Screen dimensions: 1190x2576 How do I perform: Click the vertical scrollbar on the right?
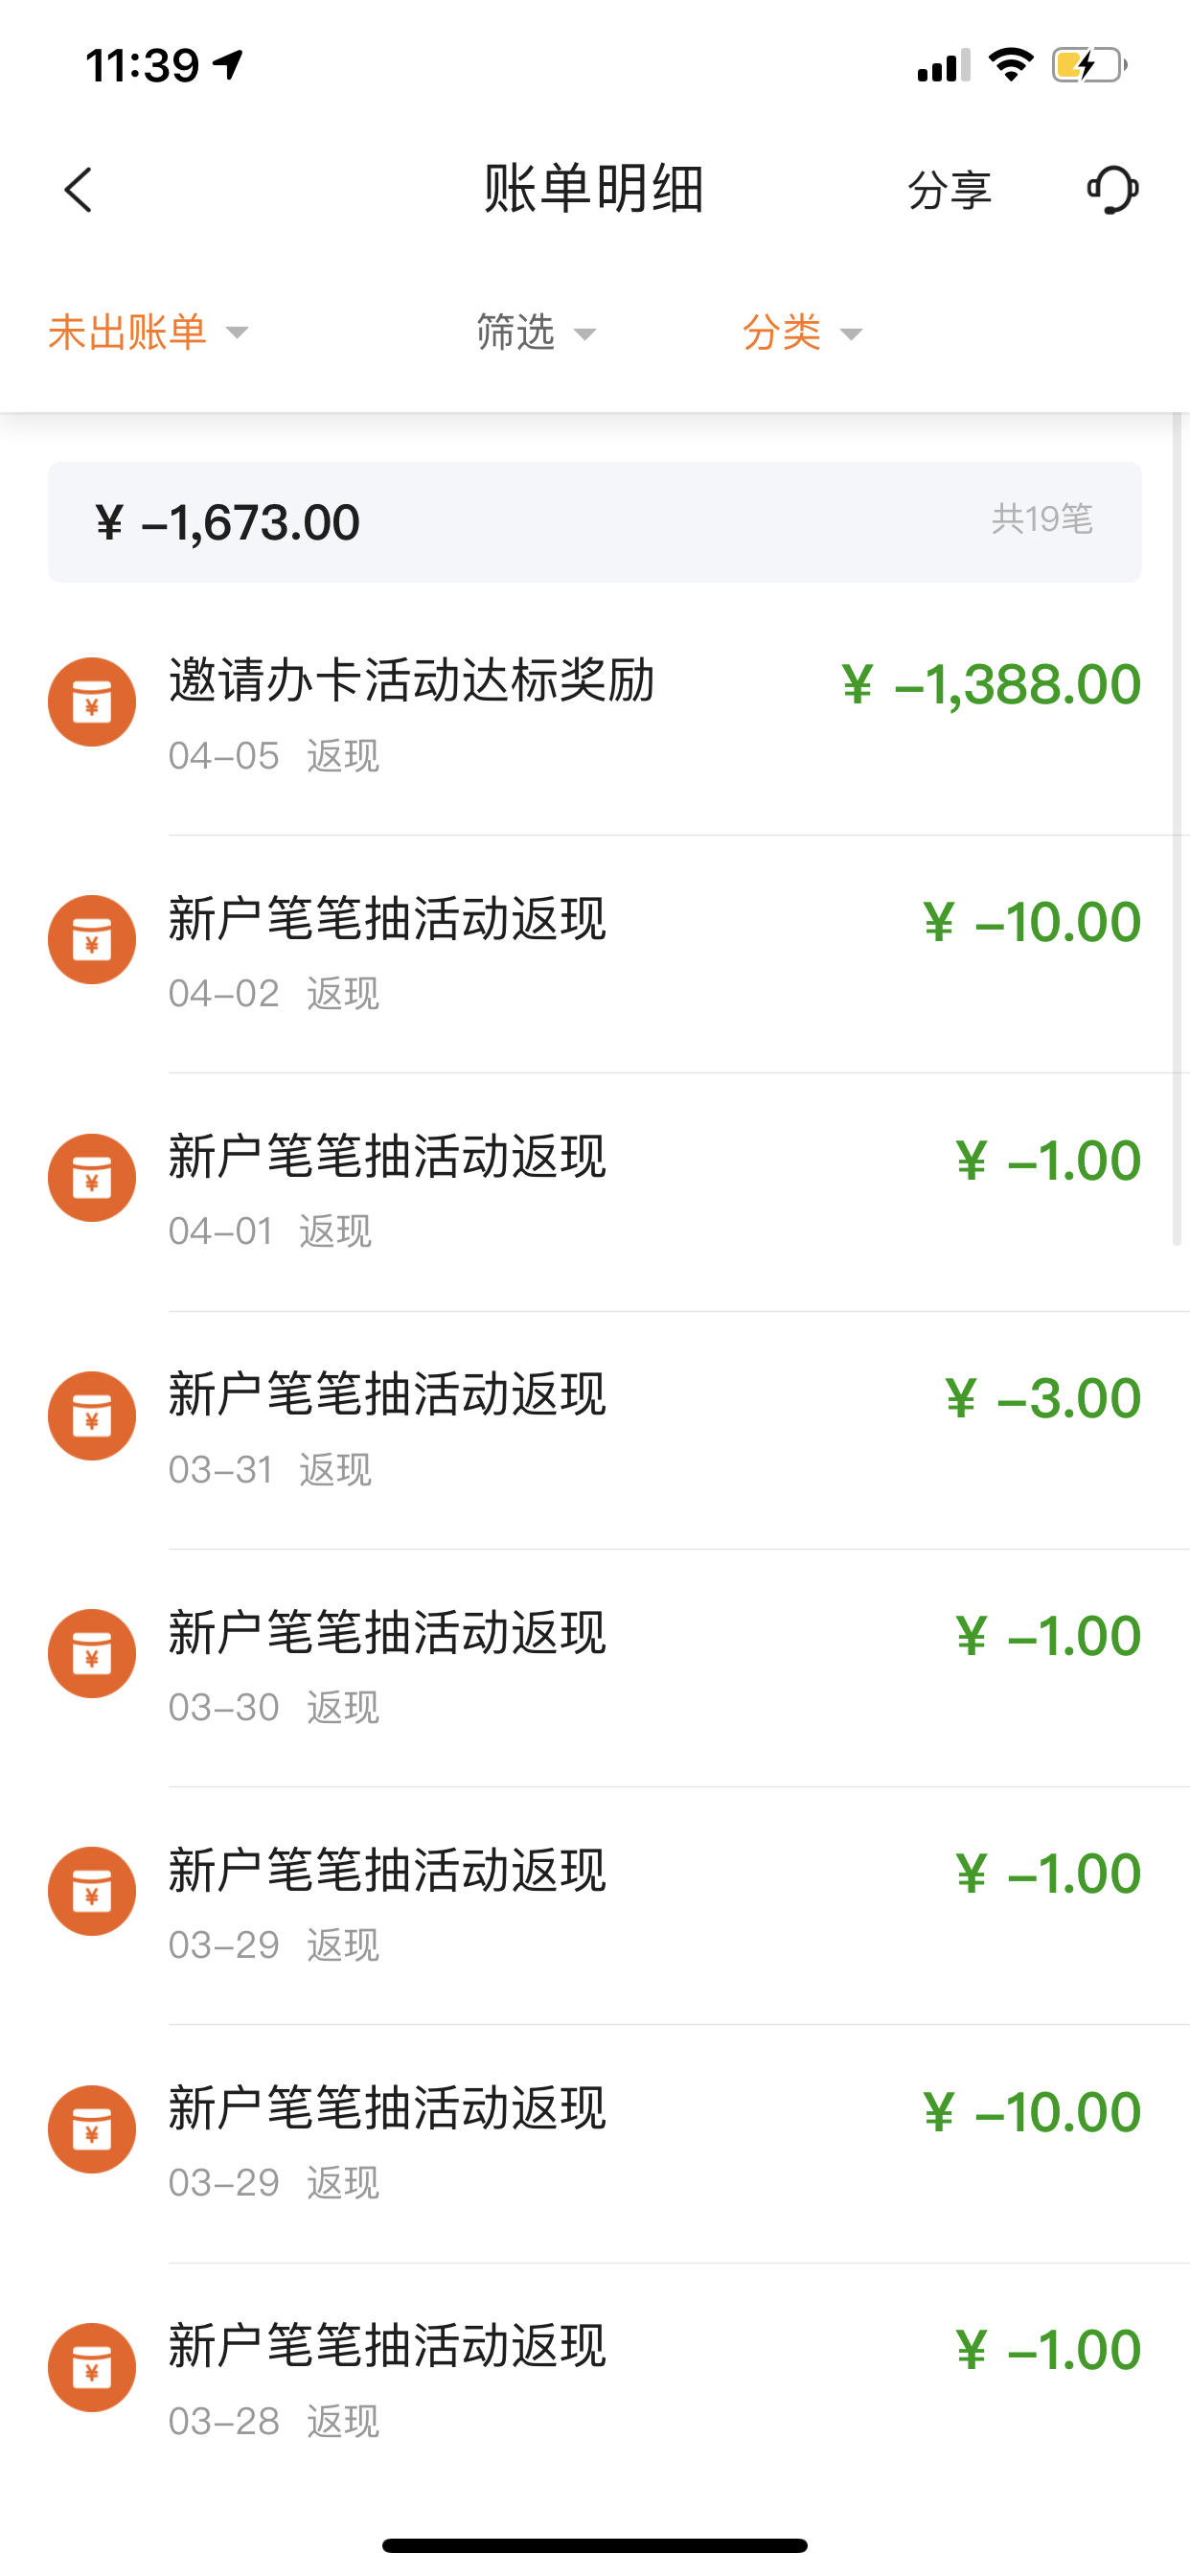click(x=1177, y=830)
